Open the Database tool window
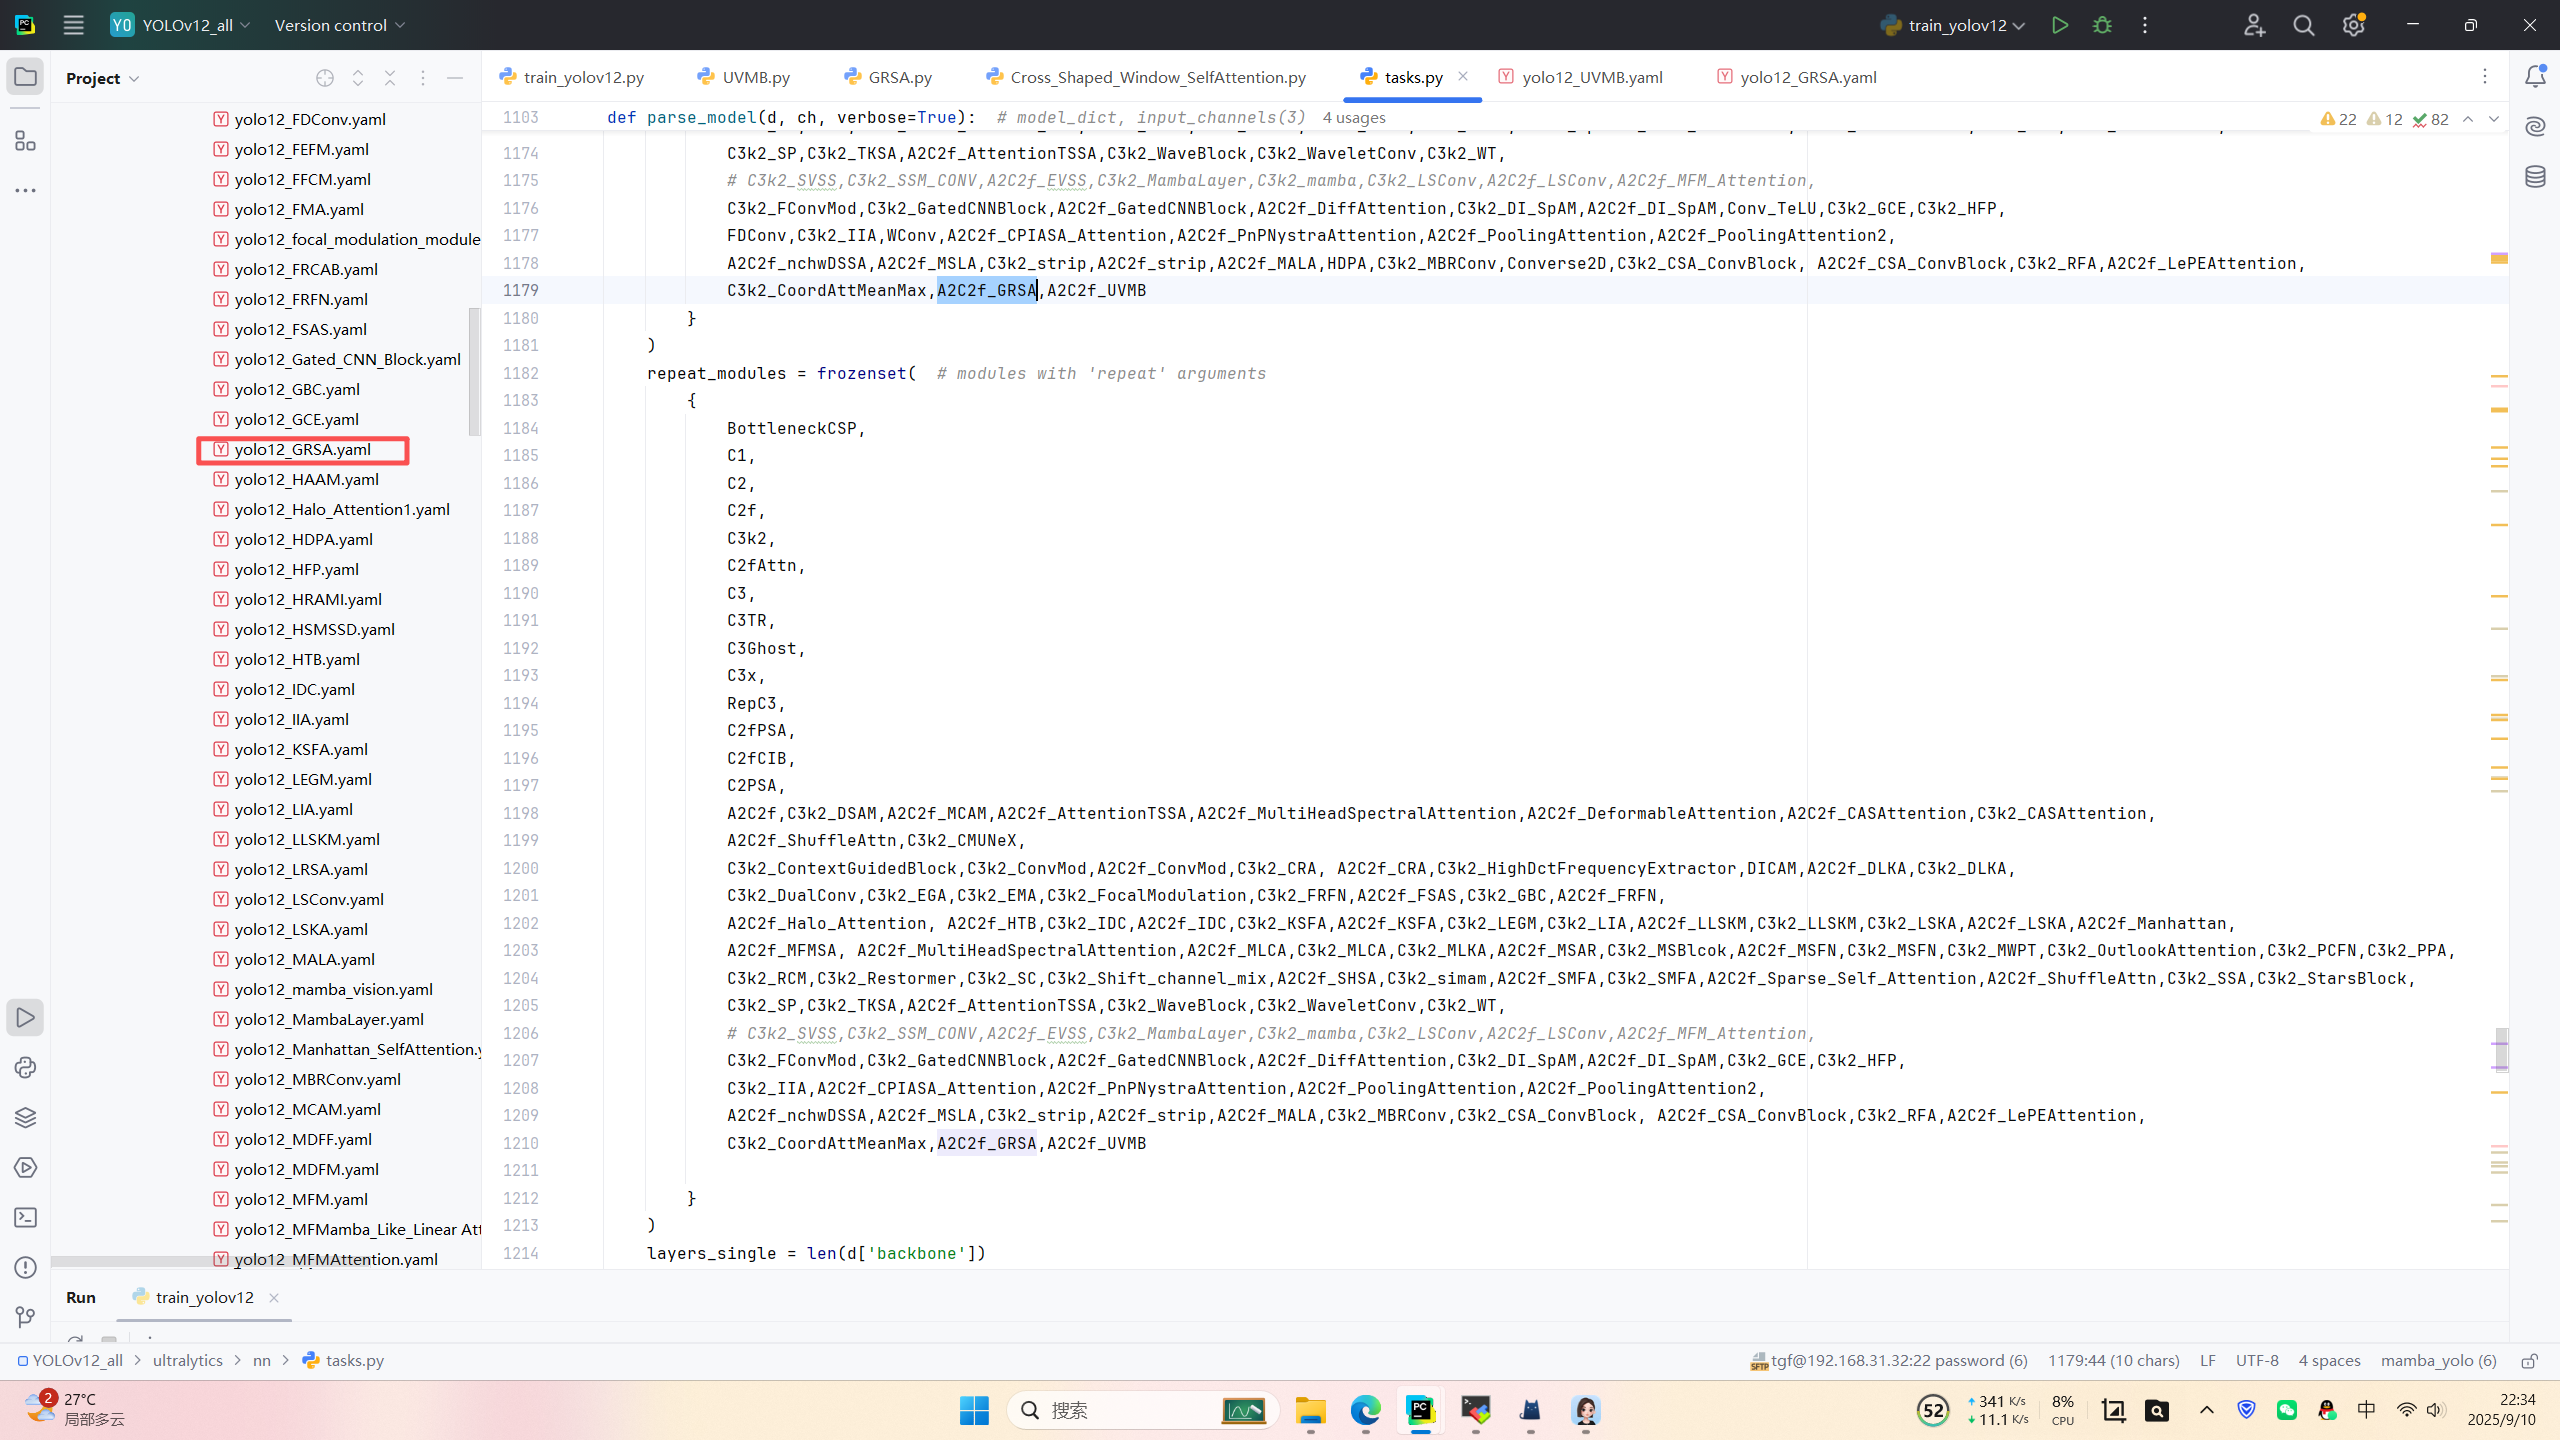Image resolution: width=2560 pixels, height=1440 pixels. coord(2535,177)
